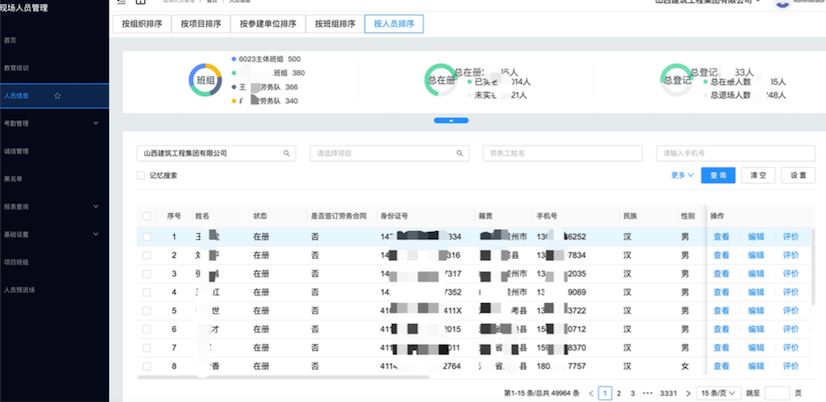Collapse statistics panel with blue handle bar
Image resolution: width=826 pixels, height=402 pixels.
coord(450,120)
